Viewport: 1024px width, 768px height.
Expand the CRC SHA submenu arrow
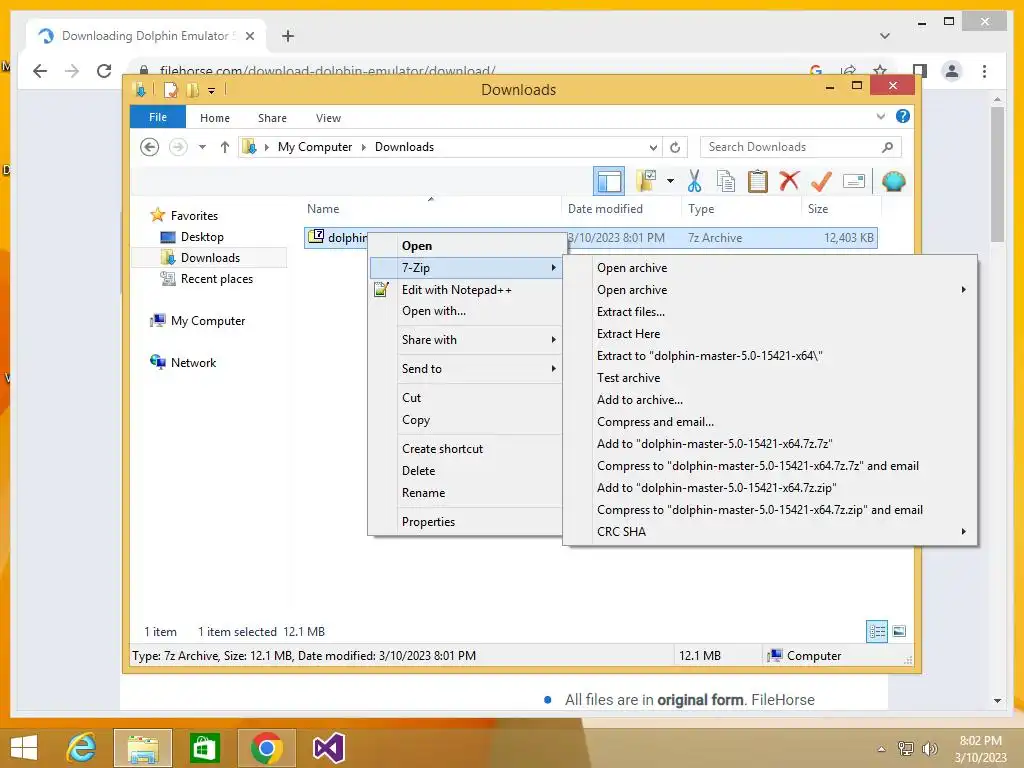963,532
